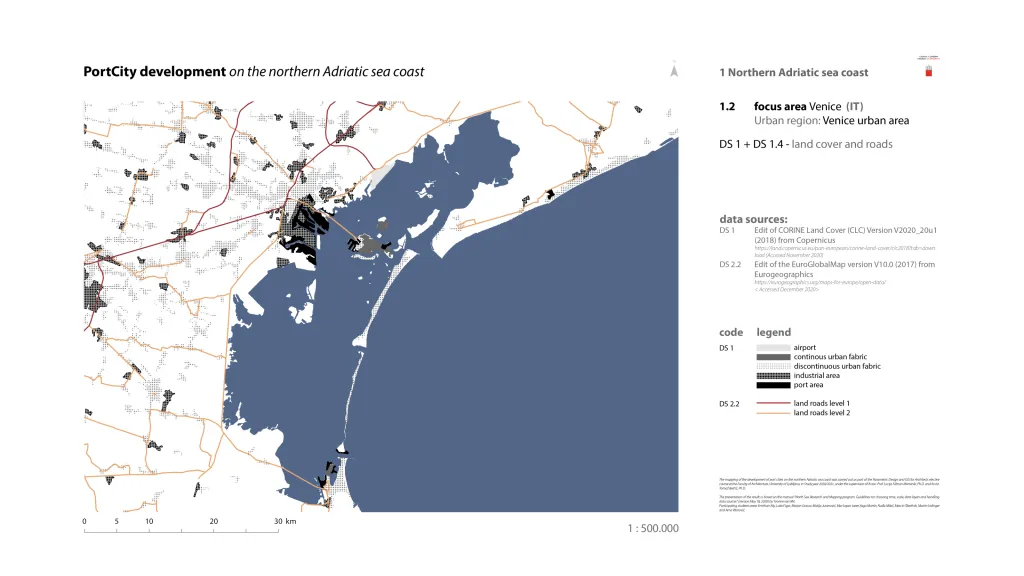This screenshot has width=1024, height=576.
Task: Click the land roads level 2 line symbol
Action: 772,412
